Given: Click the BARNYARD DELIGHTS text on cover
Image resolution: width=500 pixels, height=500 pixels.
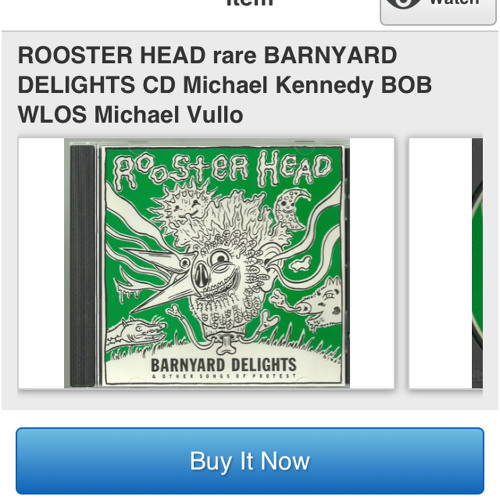Looking at the screenshot, I should pyautogui.click(x=223, y=365).
